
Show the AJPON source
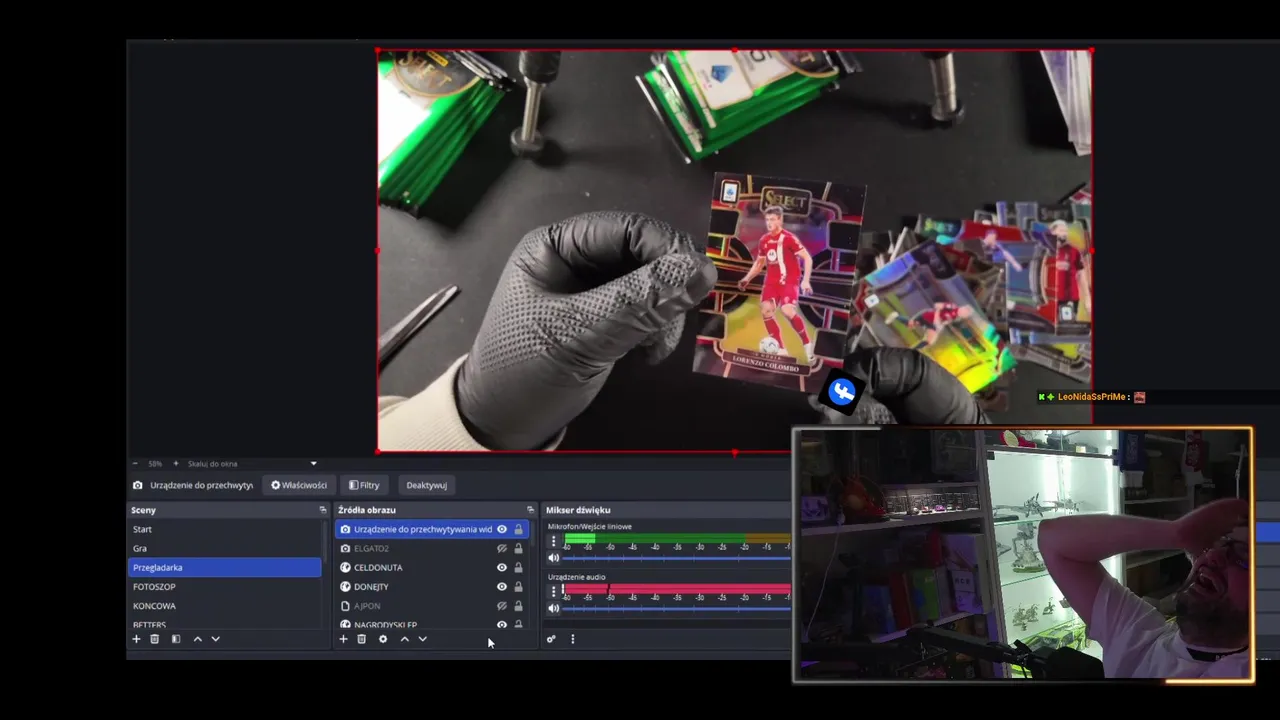pos(502,606)
